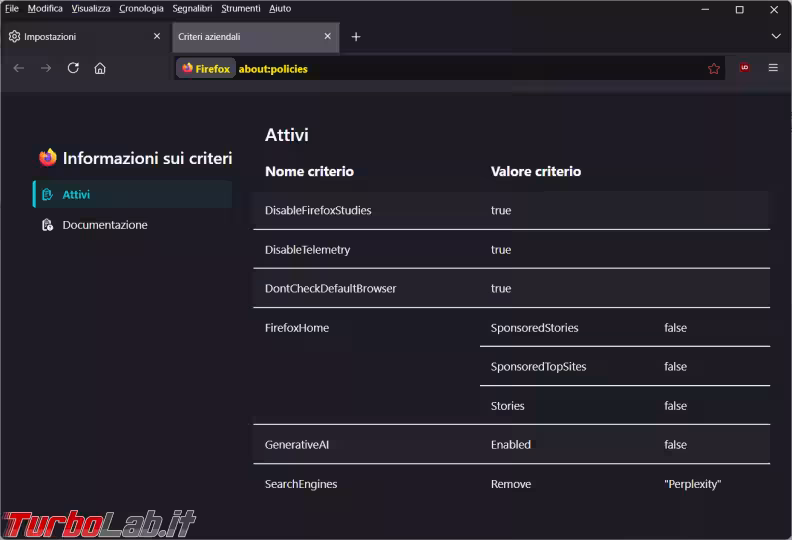Open the Cronologia menu
The height and width of the screenshot is (540, 792).
141,9
